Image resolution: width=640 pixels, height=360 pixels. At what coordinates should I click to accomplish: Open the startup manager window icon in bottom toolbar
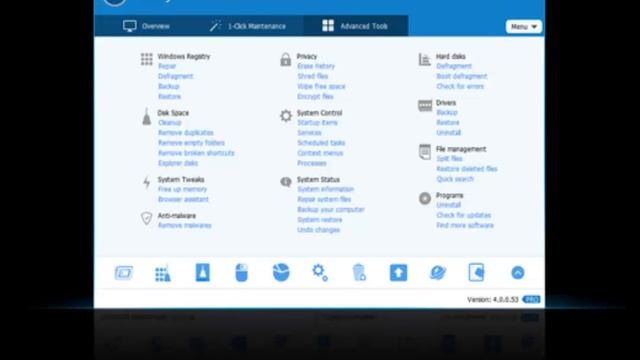[124, 273]
